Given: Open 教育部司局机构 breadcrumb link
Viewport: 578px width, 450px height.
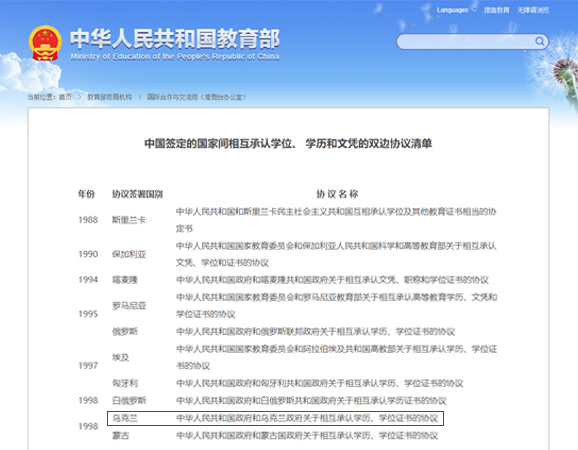Looking at the screenshot, I should [x=109, y=97].
